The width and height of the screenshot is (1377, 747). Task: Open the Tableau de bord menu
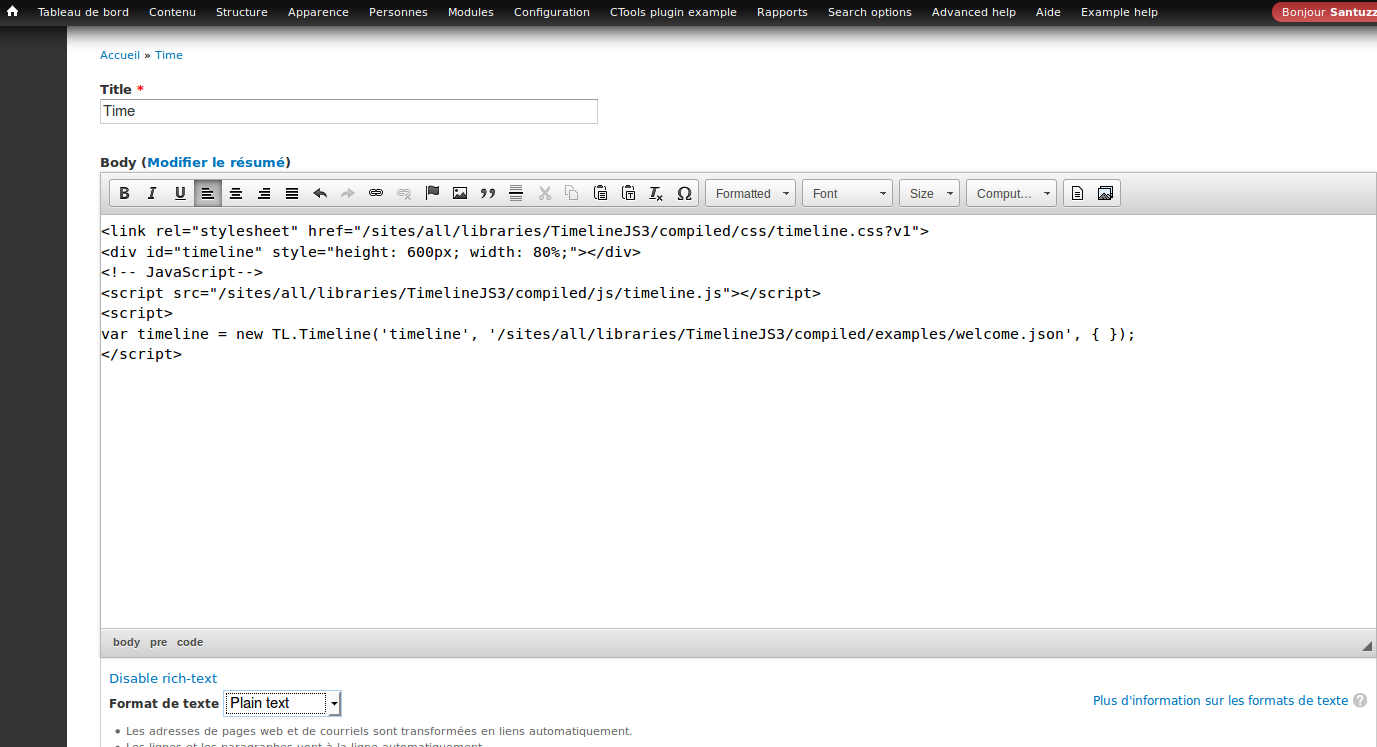[x=83, y=12]
